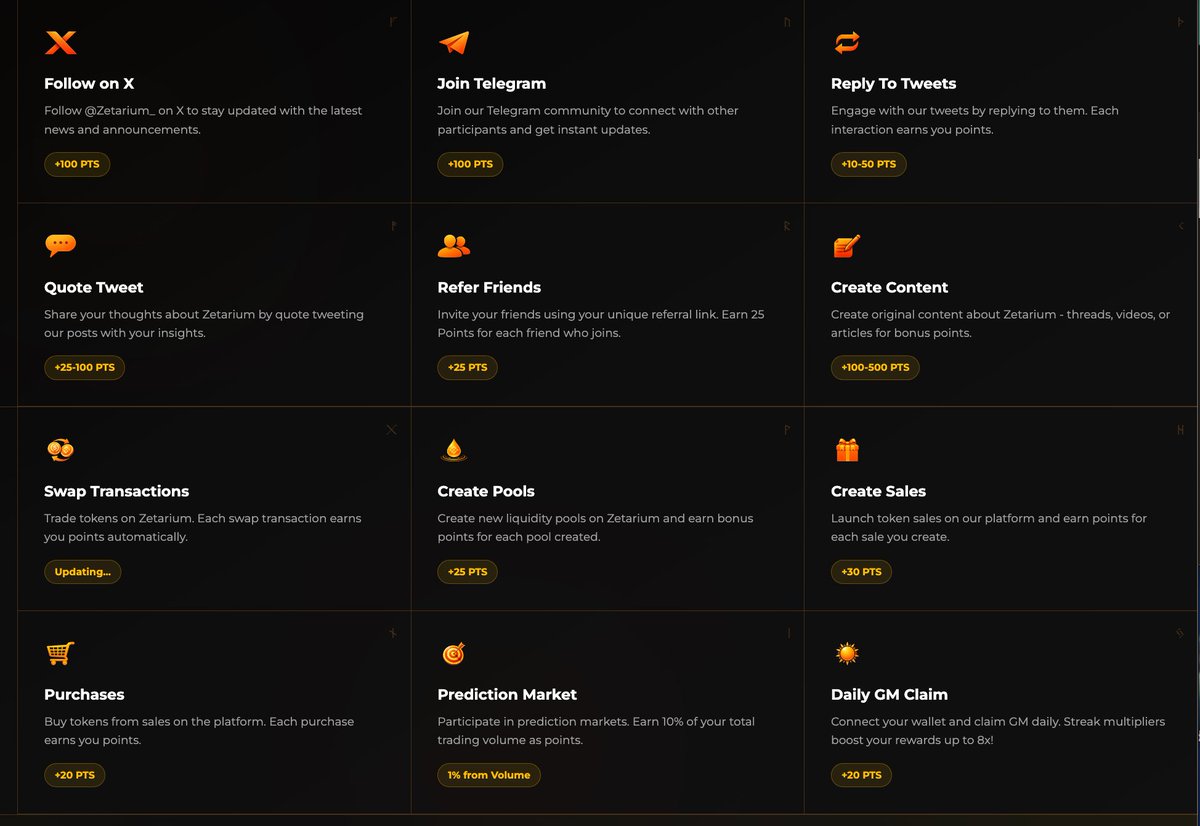Click the Prediction Market heading
Screen dimensions: 1200x826
[x=507, y=694]
